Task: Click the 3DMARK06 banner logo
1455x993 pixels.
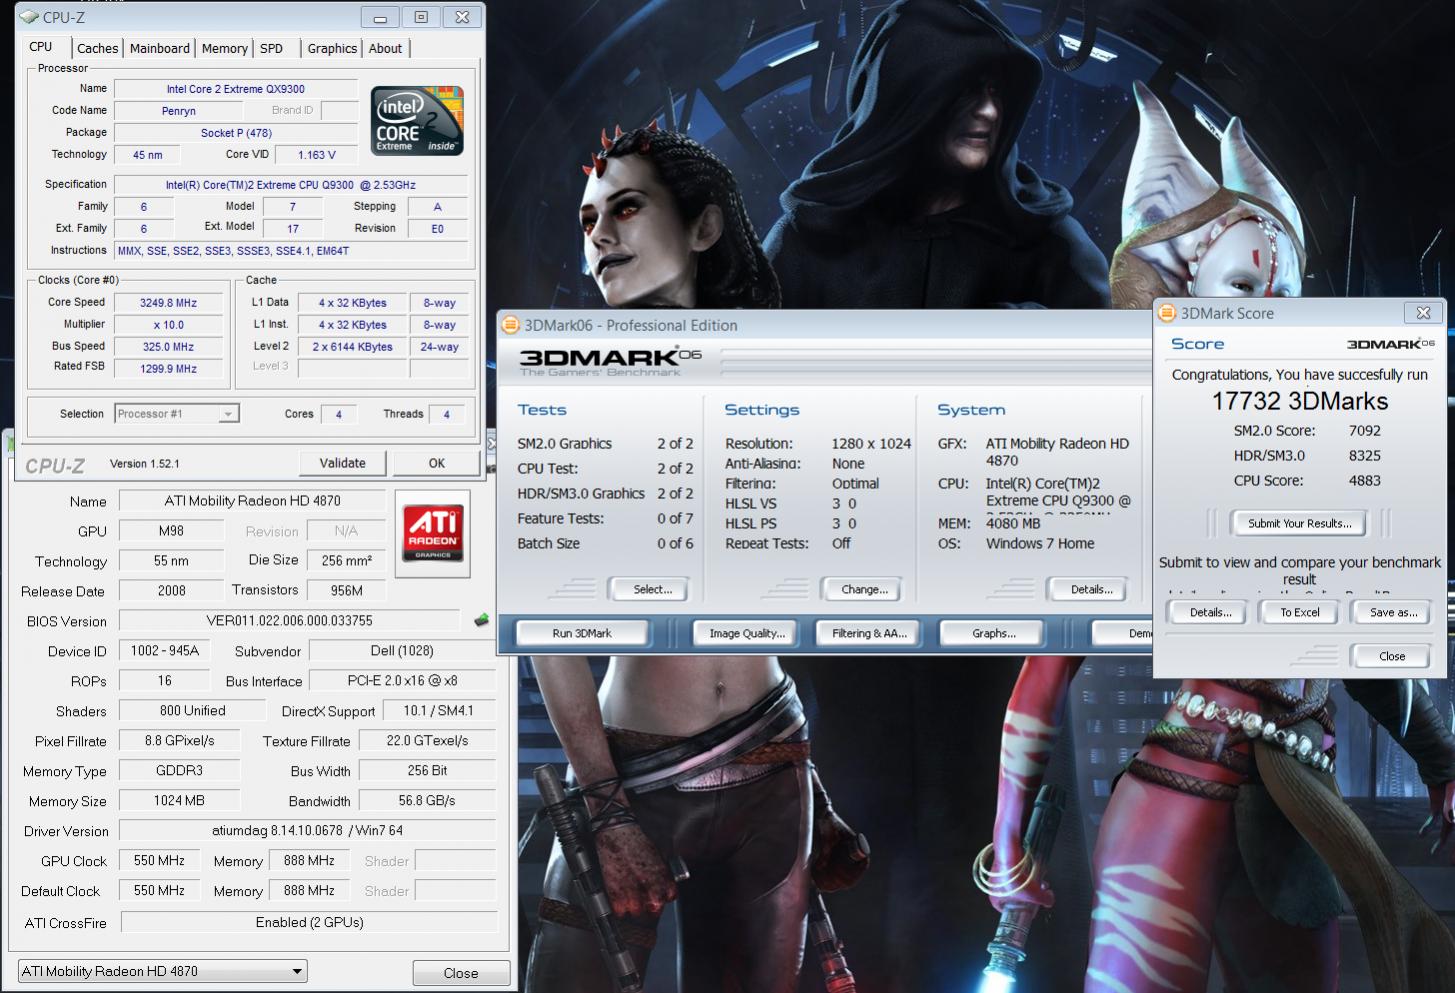Action: (x=610, y=361)
